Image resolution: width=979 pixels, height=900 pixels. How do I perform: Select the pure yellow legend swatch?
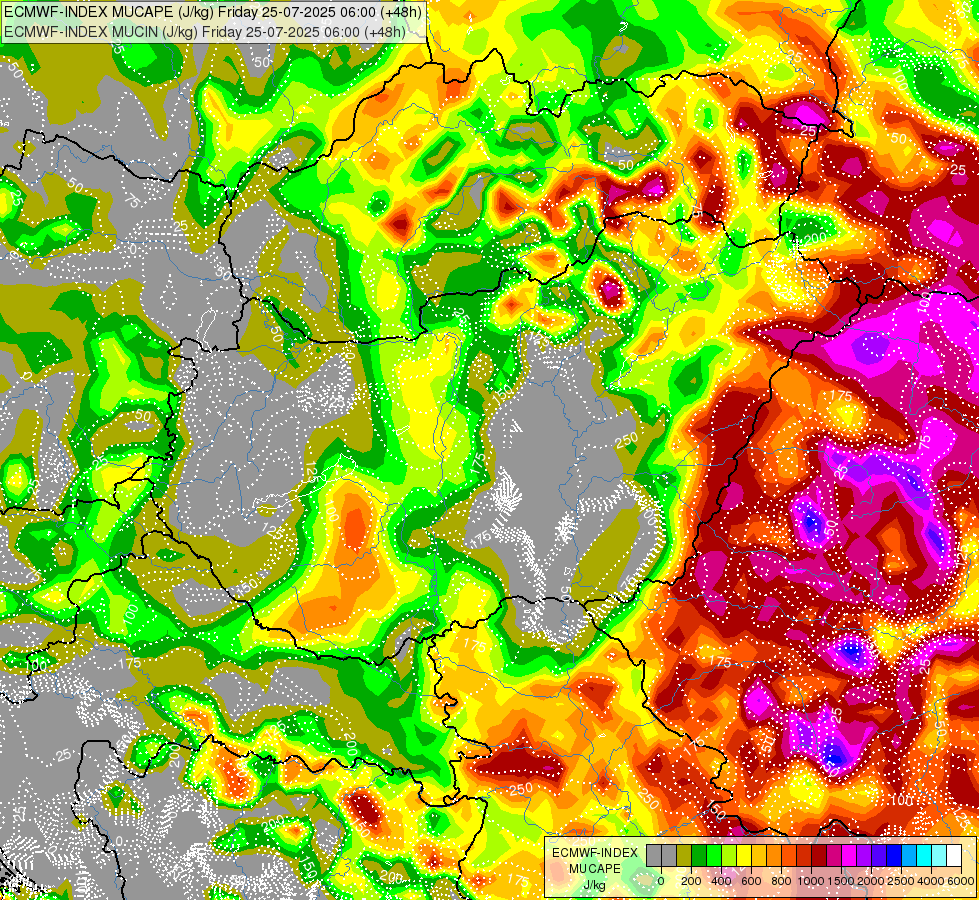point(744,855)
